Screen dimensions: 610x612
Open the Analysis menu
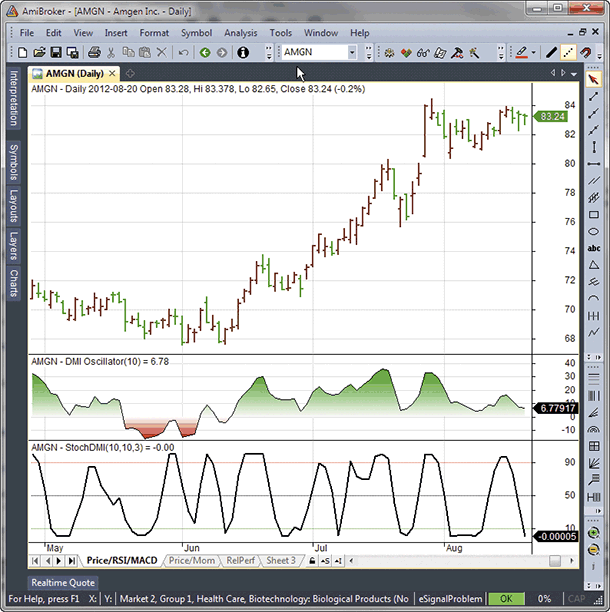click(240, 33)
